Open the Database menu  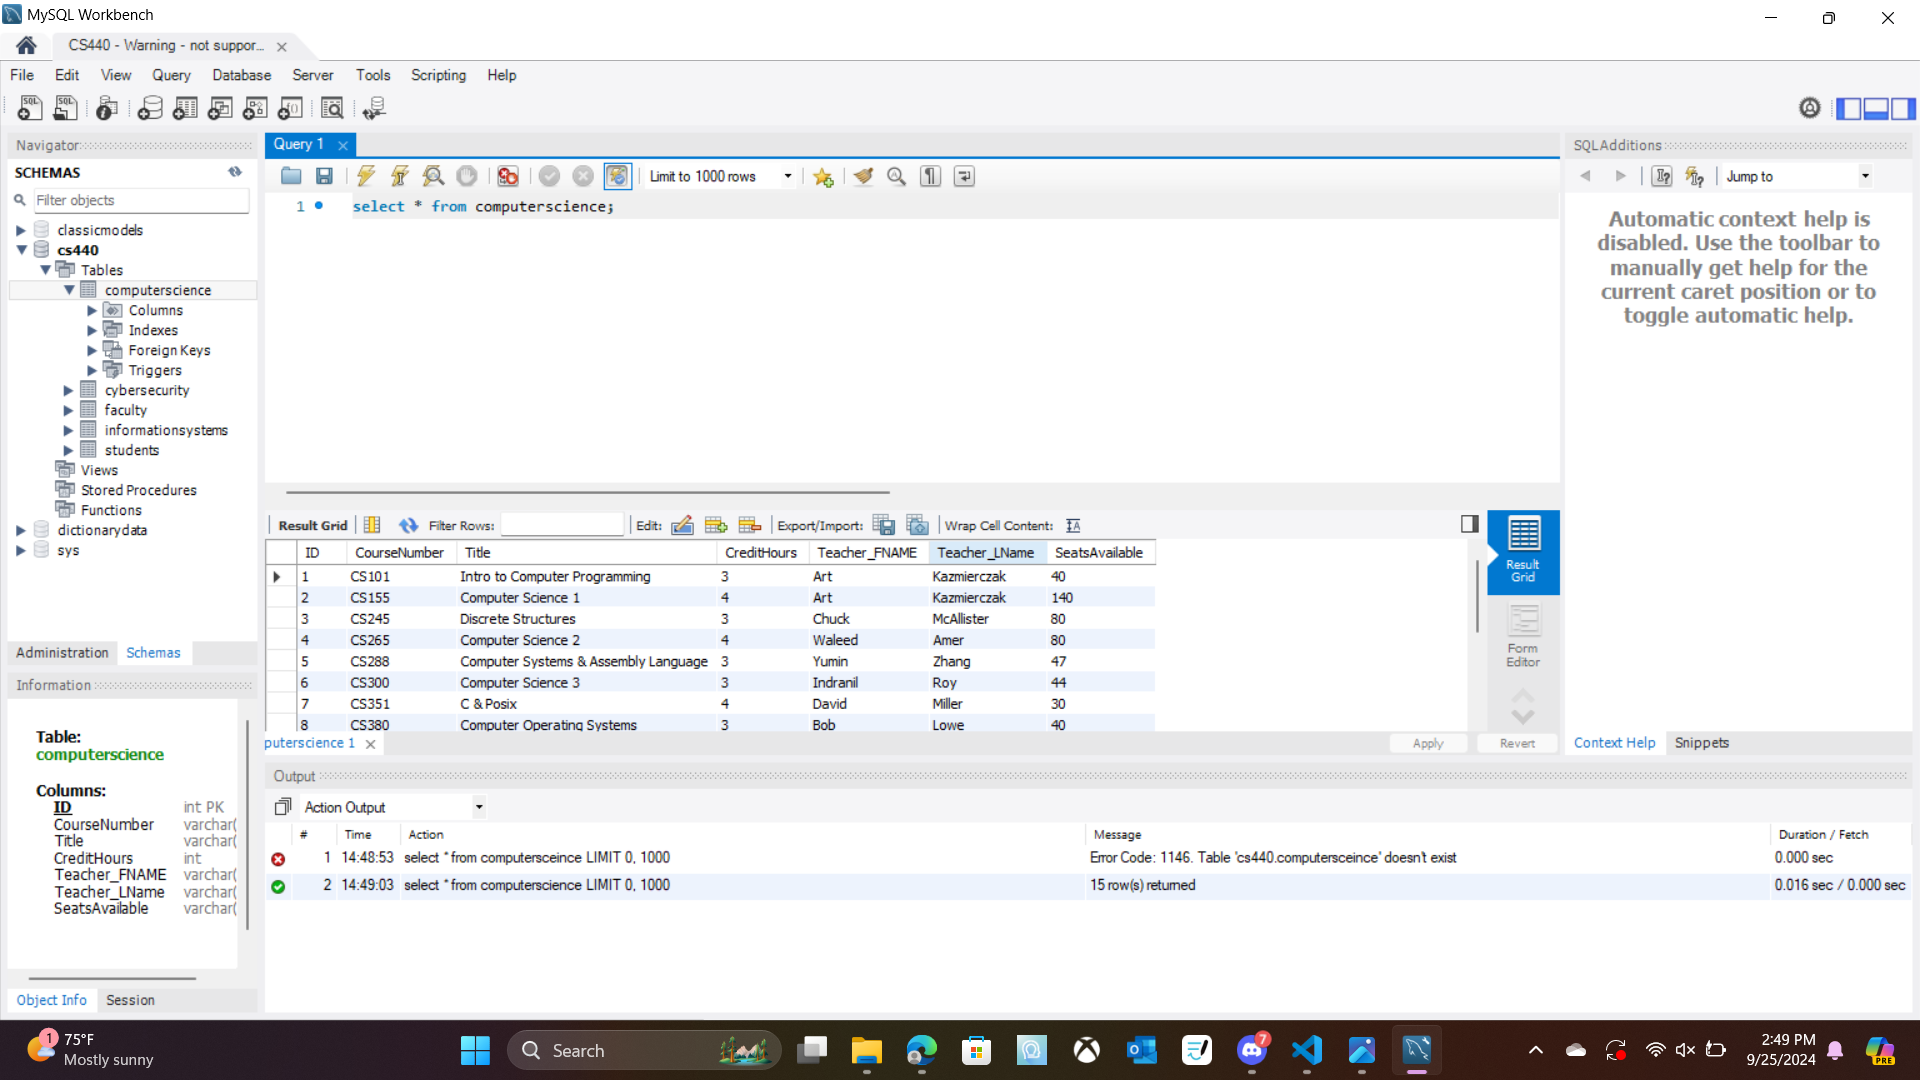pyautogui.click(x=241, y=75)
